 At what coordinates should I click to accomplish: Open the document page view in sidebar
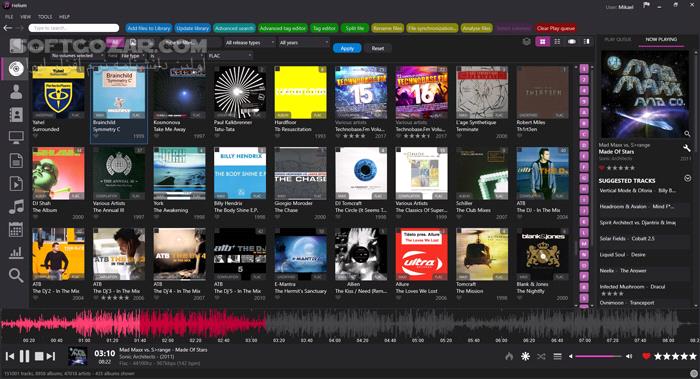16,161
